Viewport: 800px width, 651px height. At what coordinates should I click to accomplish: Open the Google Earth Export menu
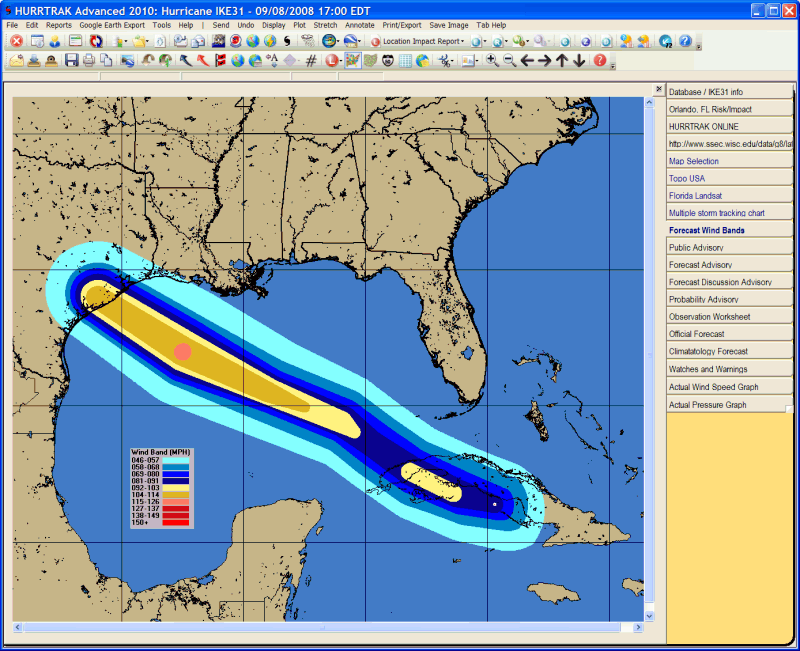tap(112, 24)
